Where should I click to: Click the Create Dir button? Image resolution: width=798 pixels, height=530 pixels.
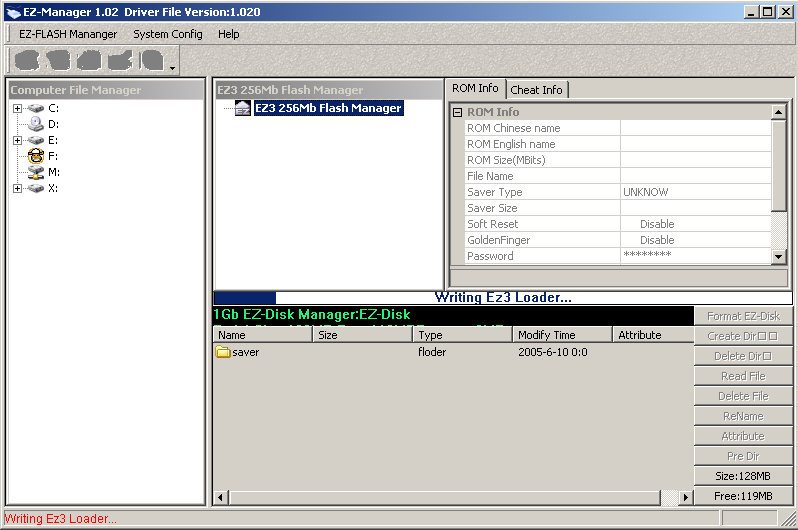(743, 336)
